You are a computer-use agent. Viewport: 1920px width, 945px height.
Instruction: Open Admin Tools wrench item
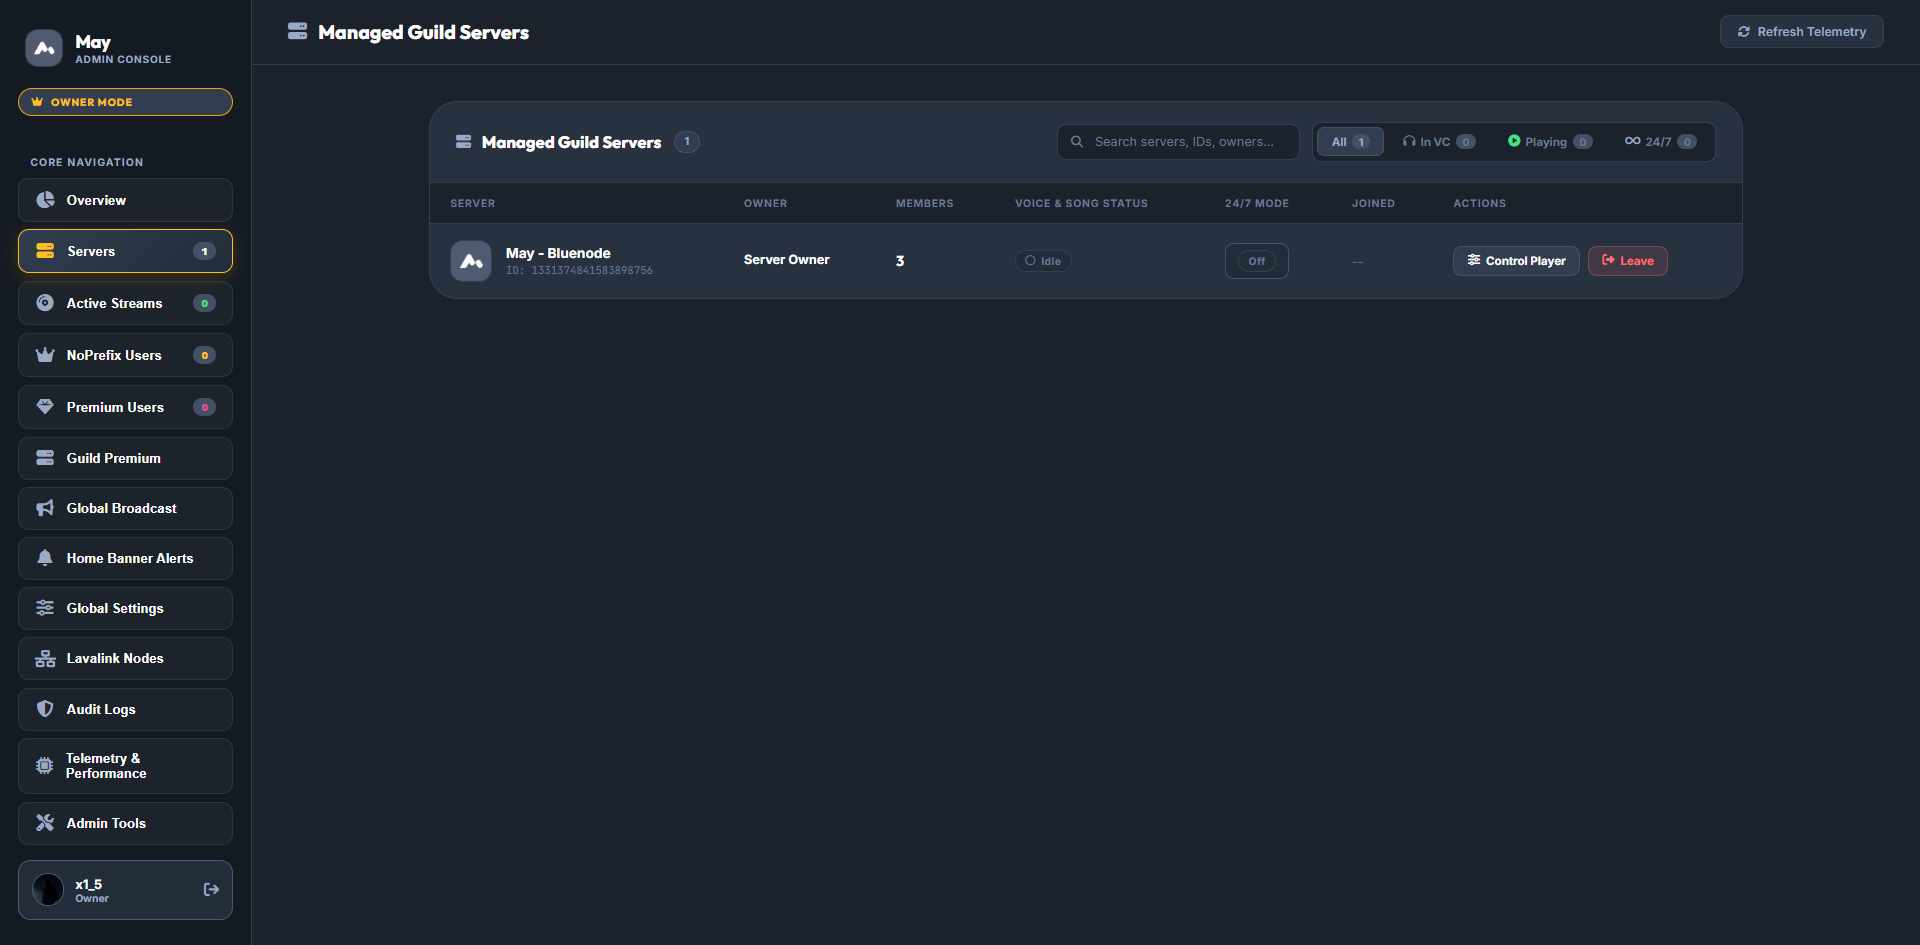pos(125,823)
